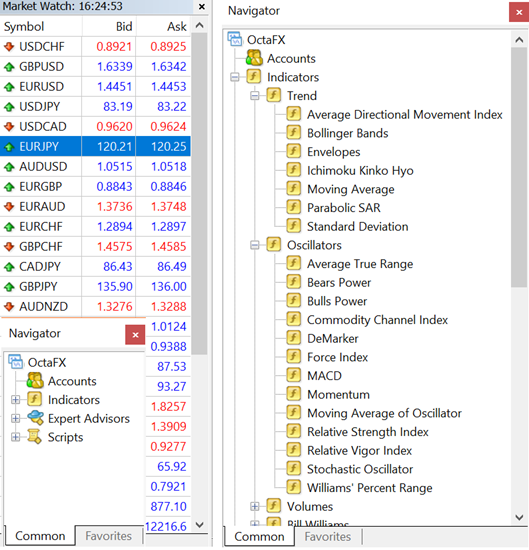Expand Expert Advisors in small Navigator

tap(15, 418)
